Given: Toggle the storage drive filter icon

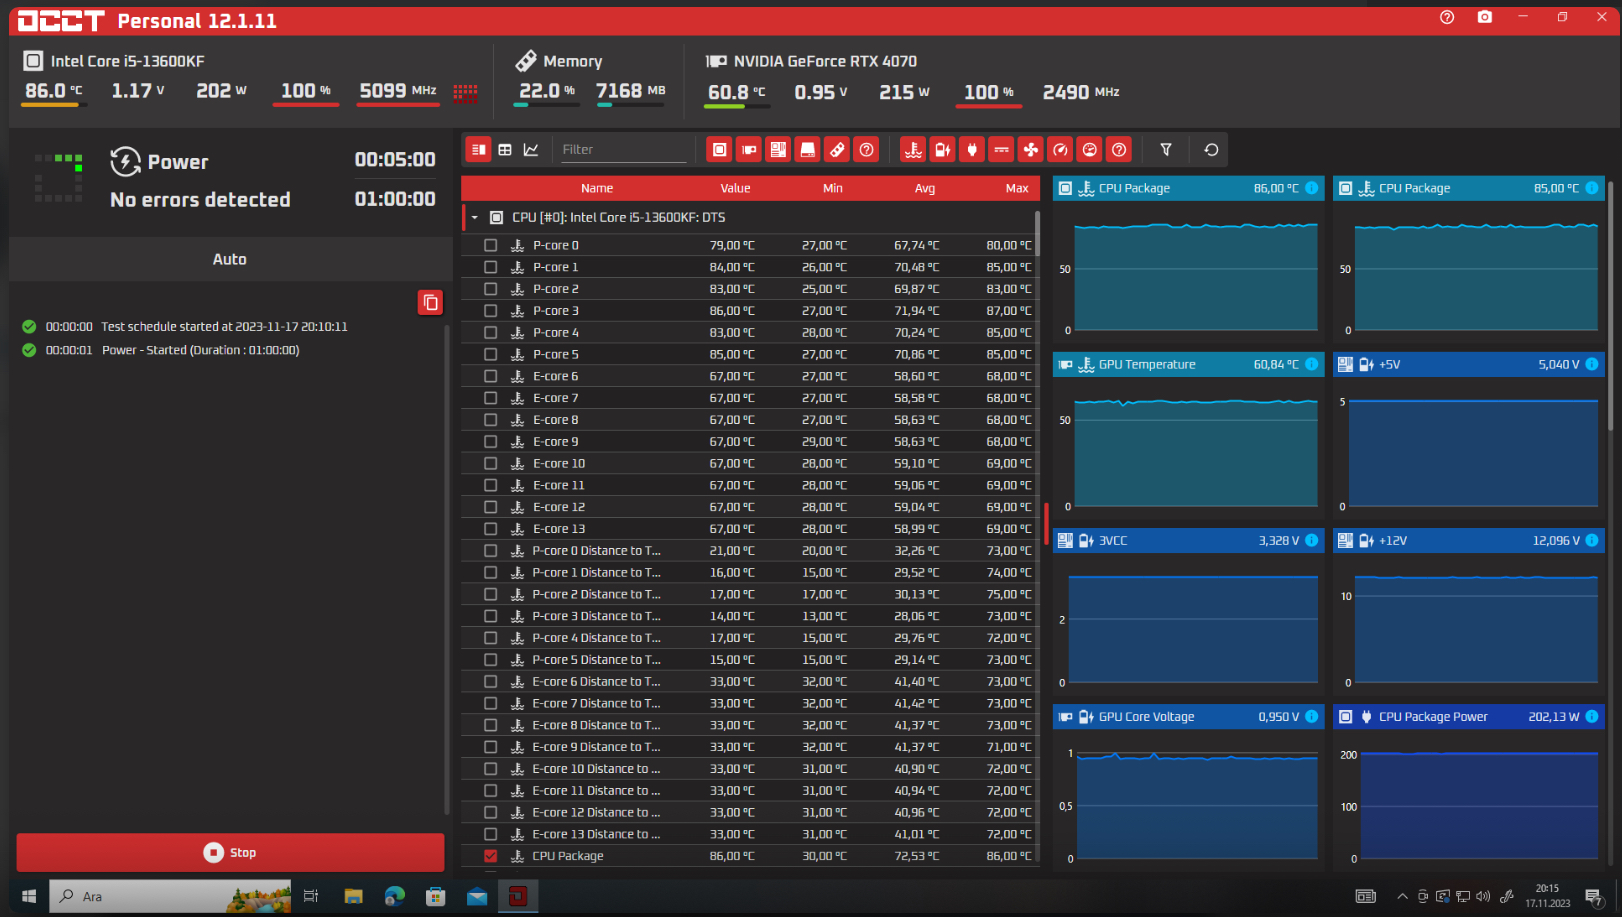Looking at the screenshot, I should [x=808, y=150].
